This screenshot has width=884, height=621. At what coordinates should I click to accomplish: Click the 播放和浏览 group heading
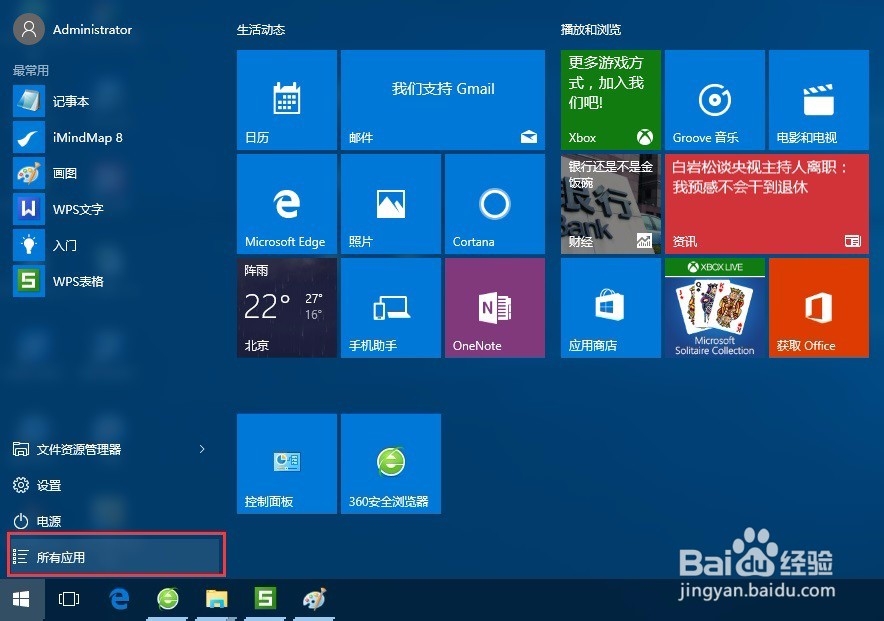[591, 30]
